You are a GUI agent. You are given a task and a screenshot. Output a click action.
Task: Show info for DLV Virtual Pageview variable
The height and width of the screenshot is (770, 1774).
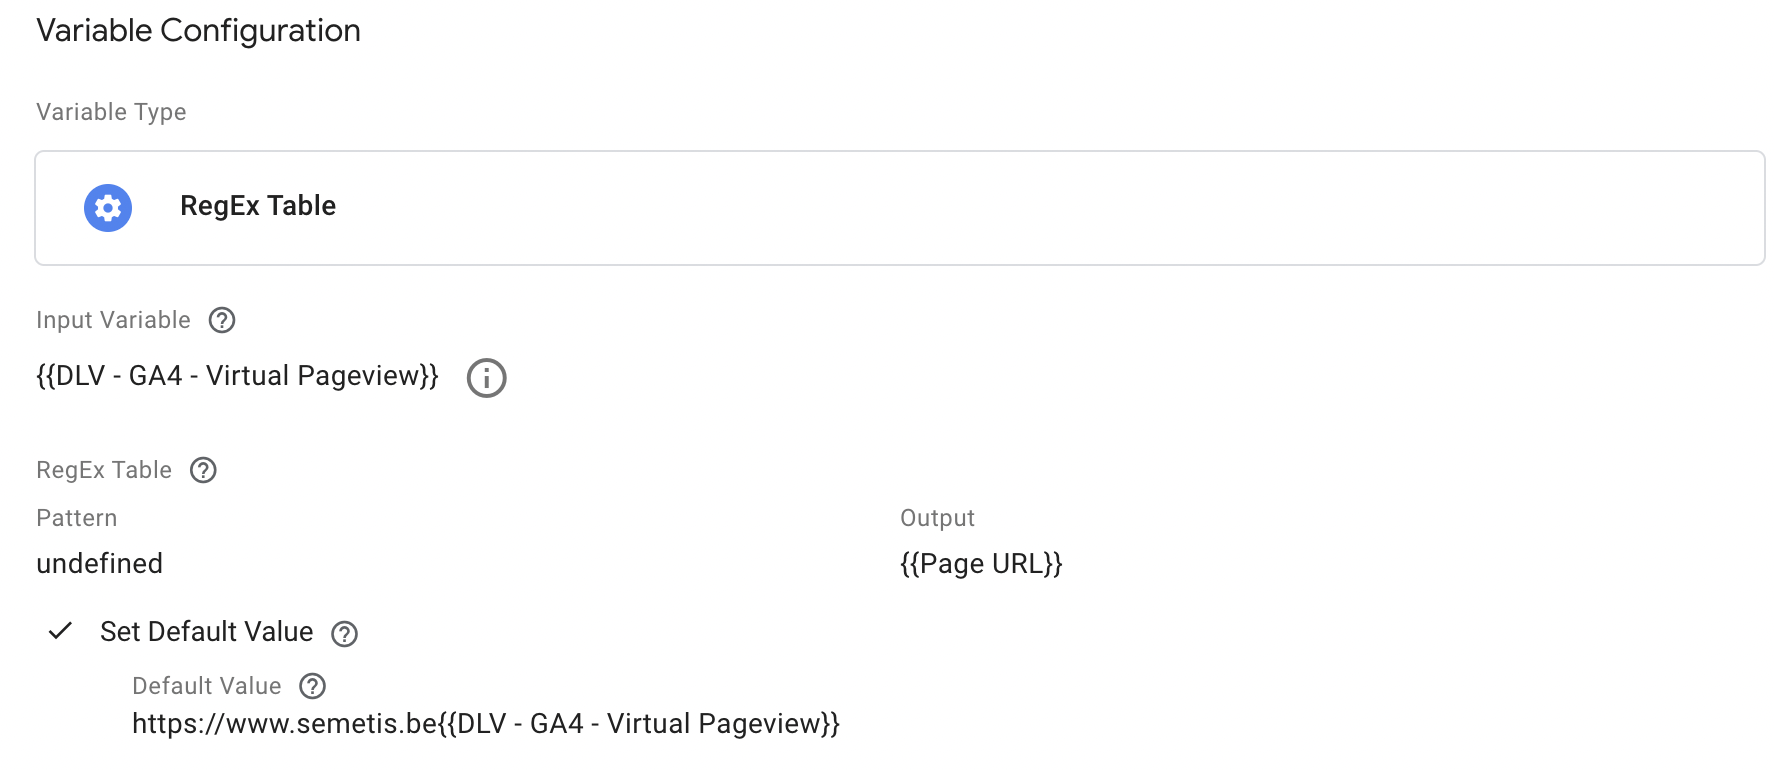pyautogui.click(x=487, y=378)
